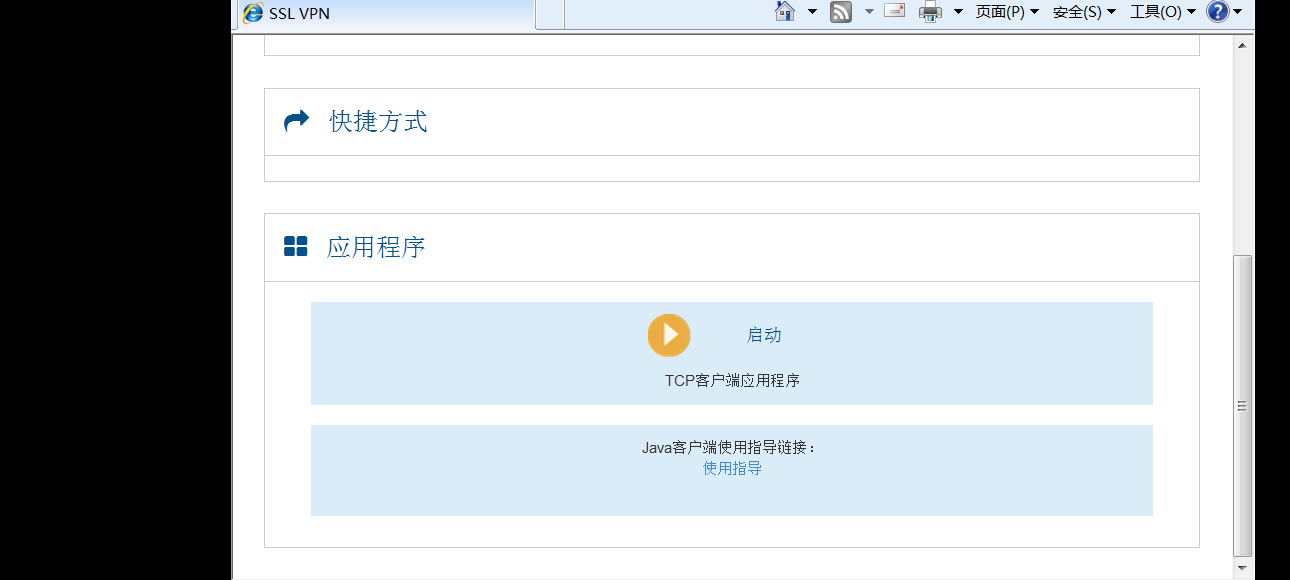Viewport: 1290px width, 580px height.
Task: Click the blue Help question mark icon
Action: (1217, 12)
